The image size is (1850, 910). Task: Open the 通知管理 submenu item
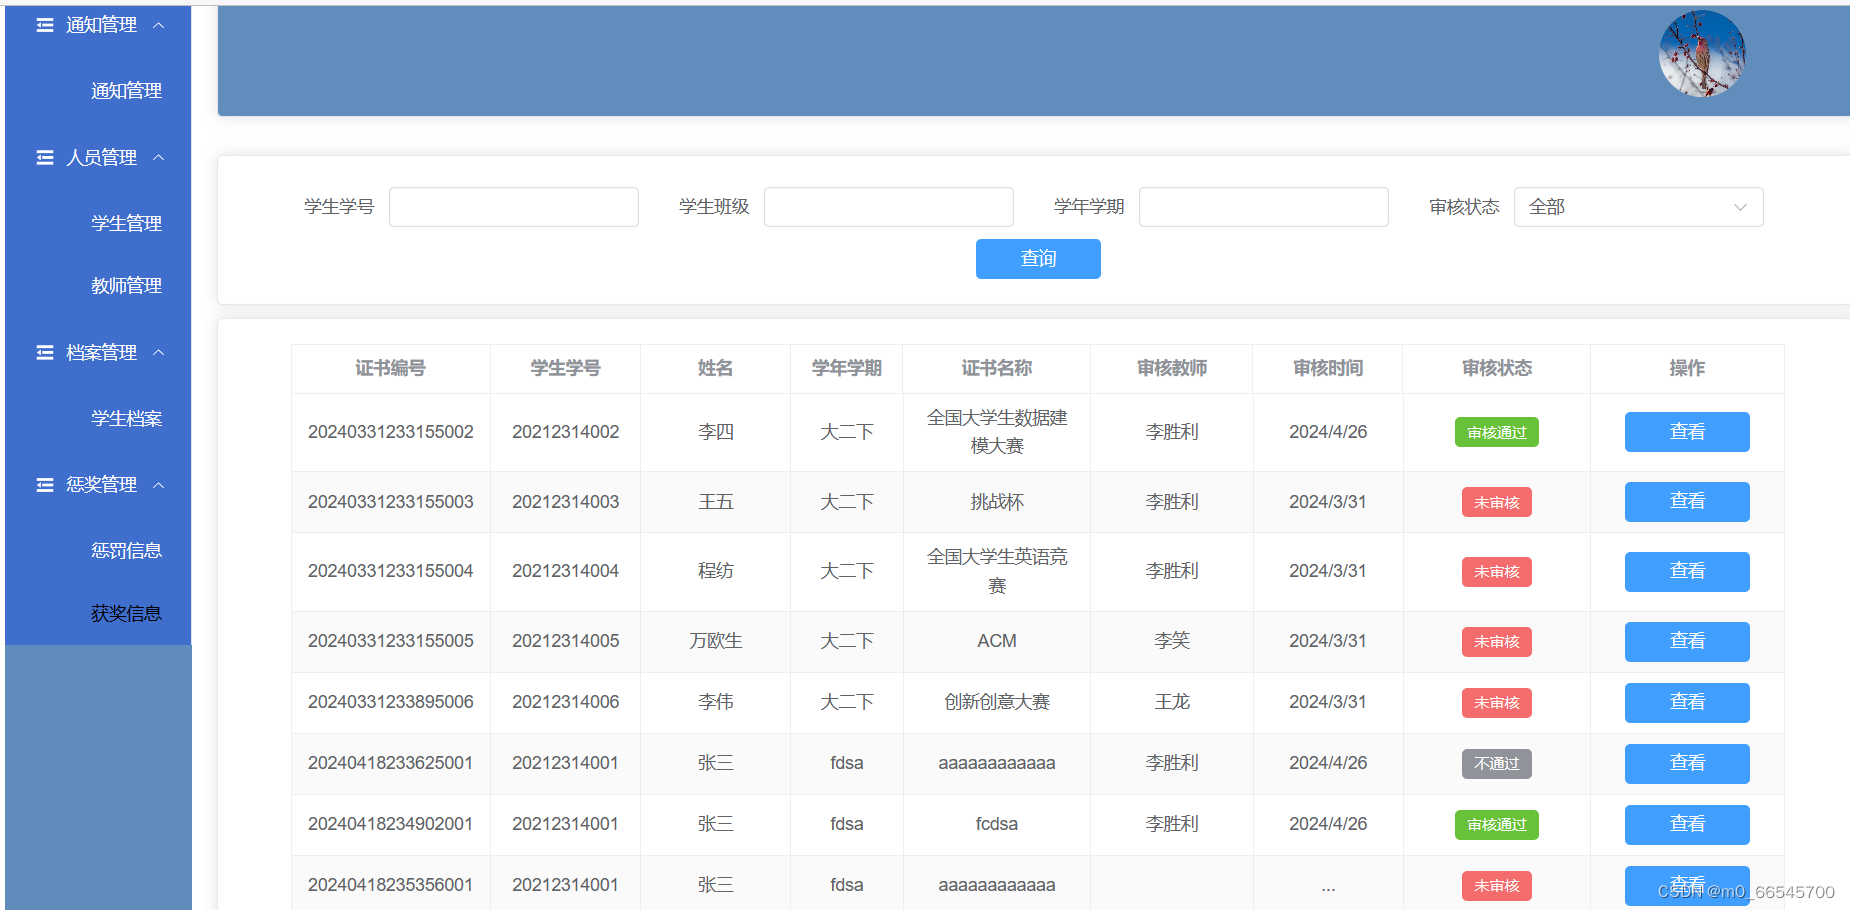(126, 91)
